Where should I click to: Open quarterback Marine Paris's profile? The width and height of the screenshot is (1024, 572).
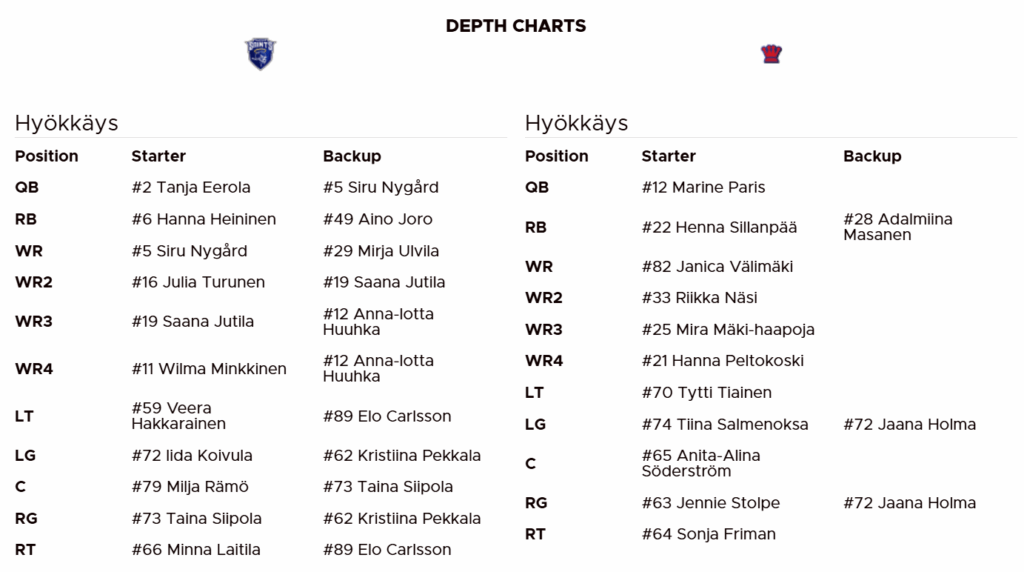coord(703,187)
